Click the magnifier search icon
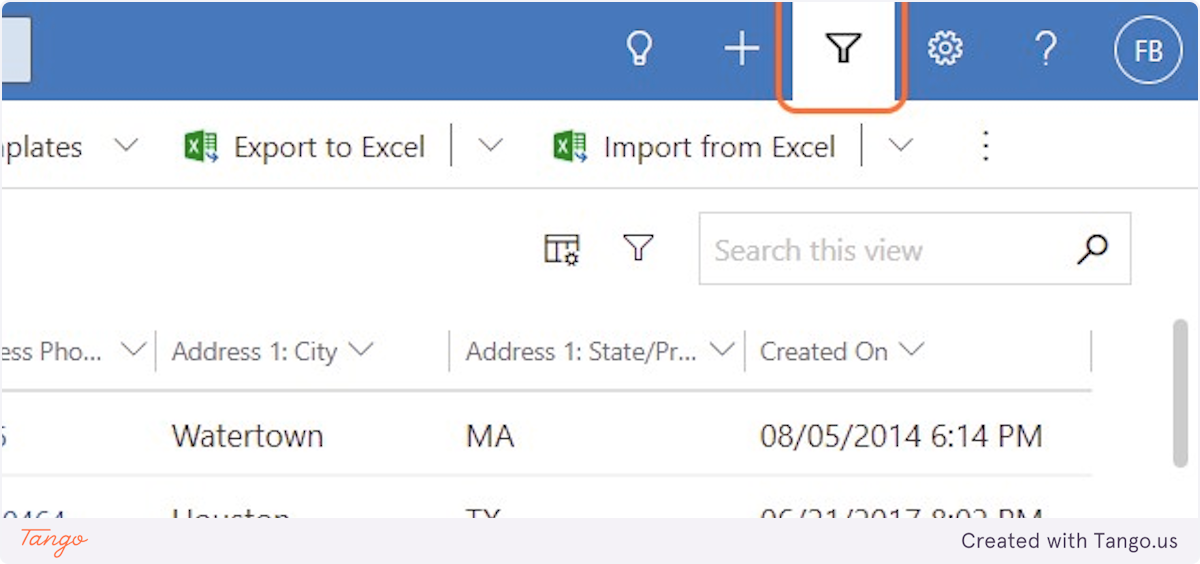The height and width of the screenshot is (564, 1200). (x=1092, y=248)
